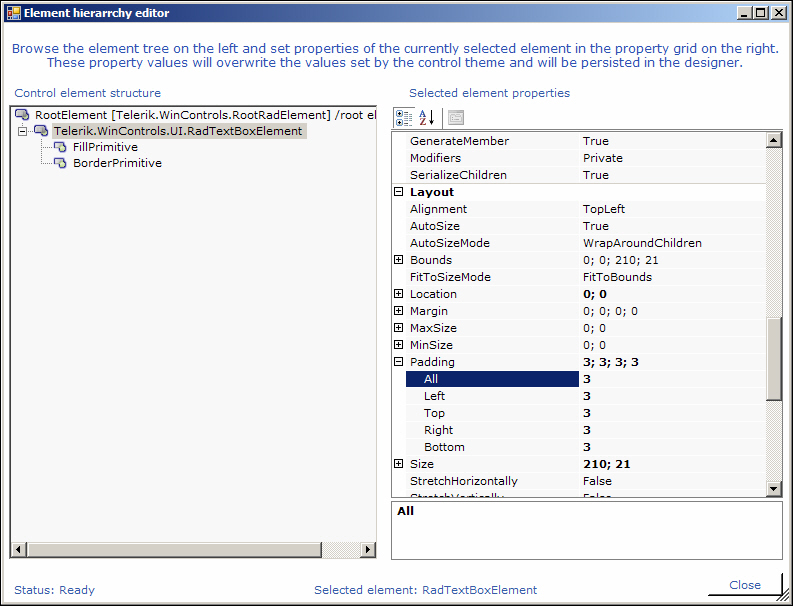Click the Selected element: RadTextBoxElement label

425,590
